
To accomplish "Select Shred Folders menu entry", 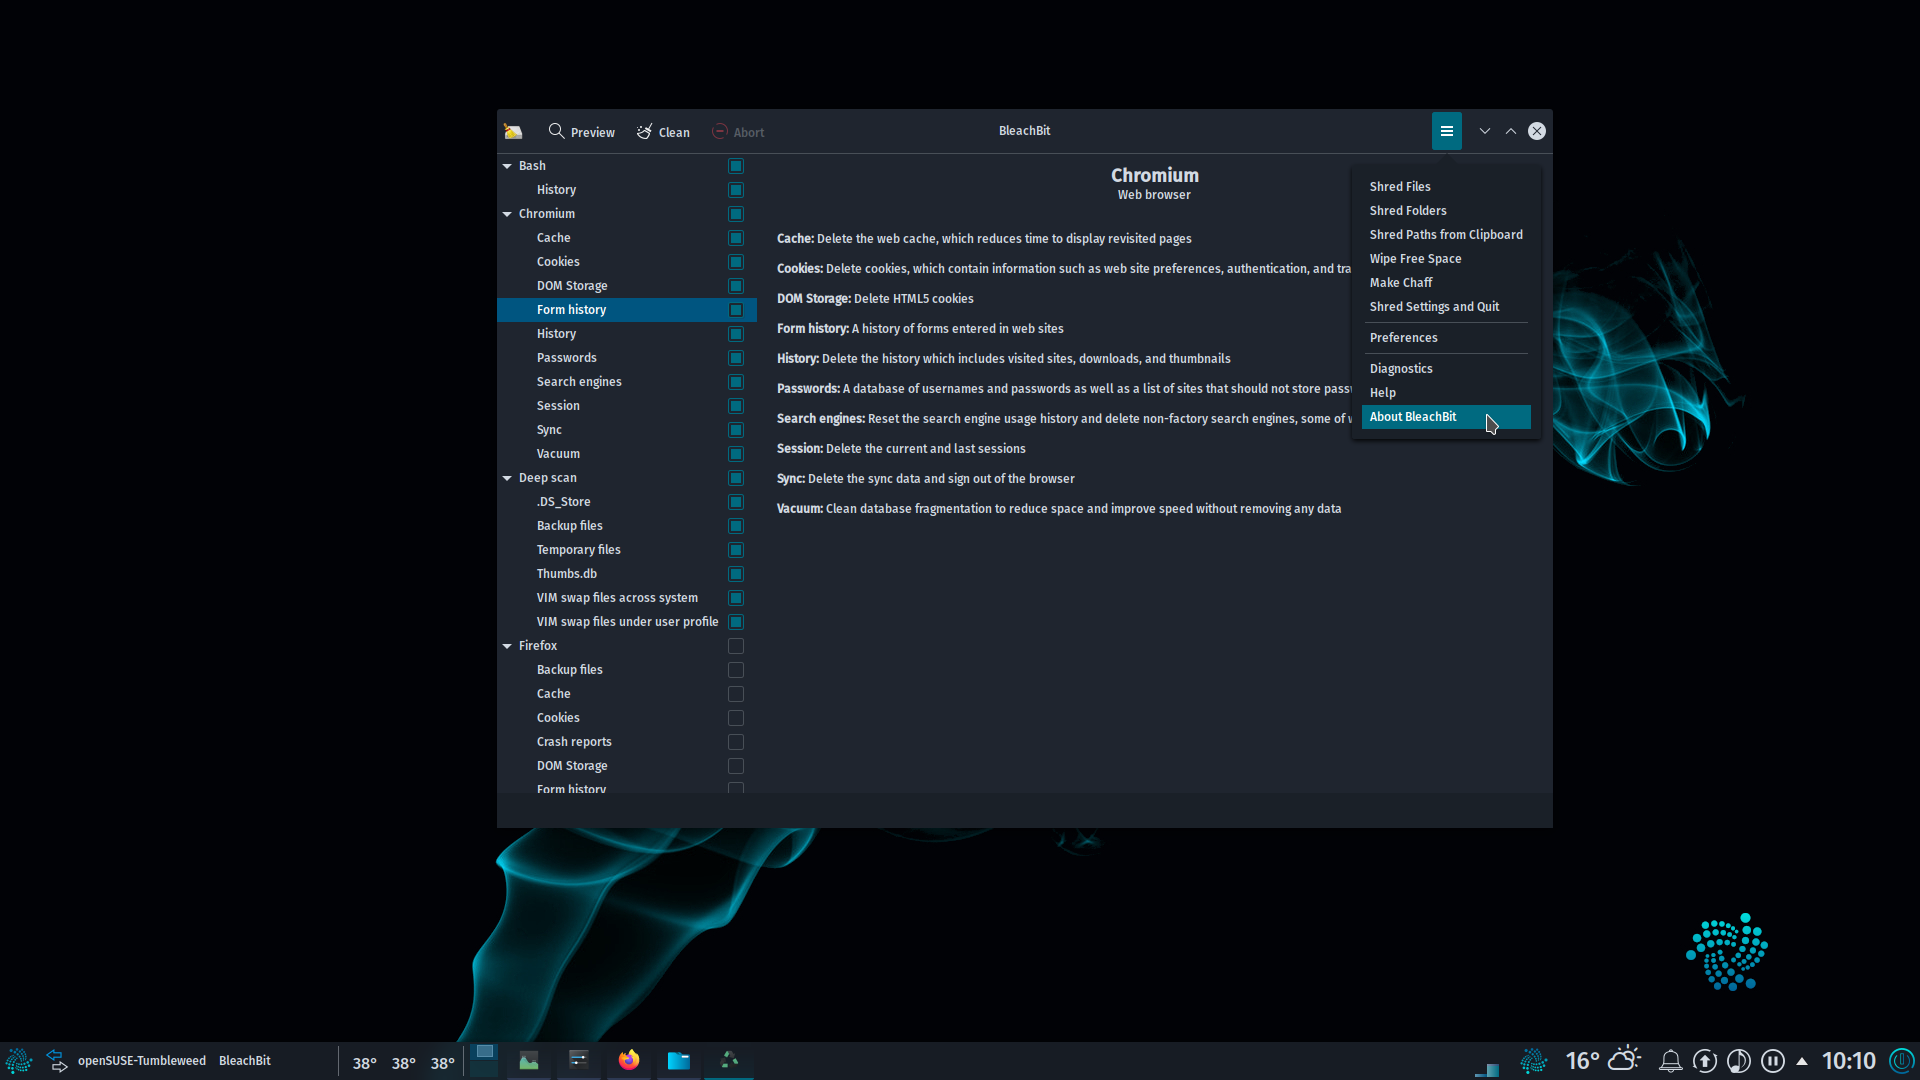I will pyautogui.click(x=1446, y=211).
